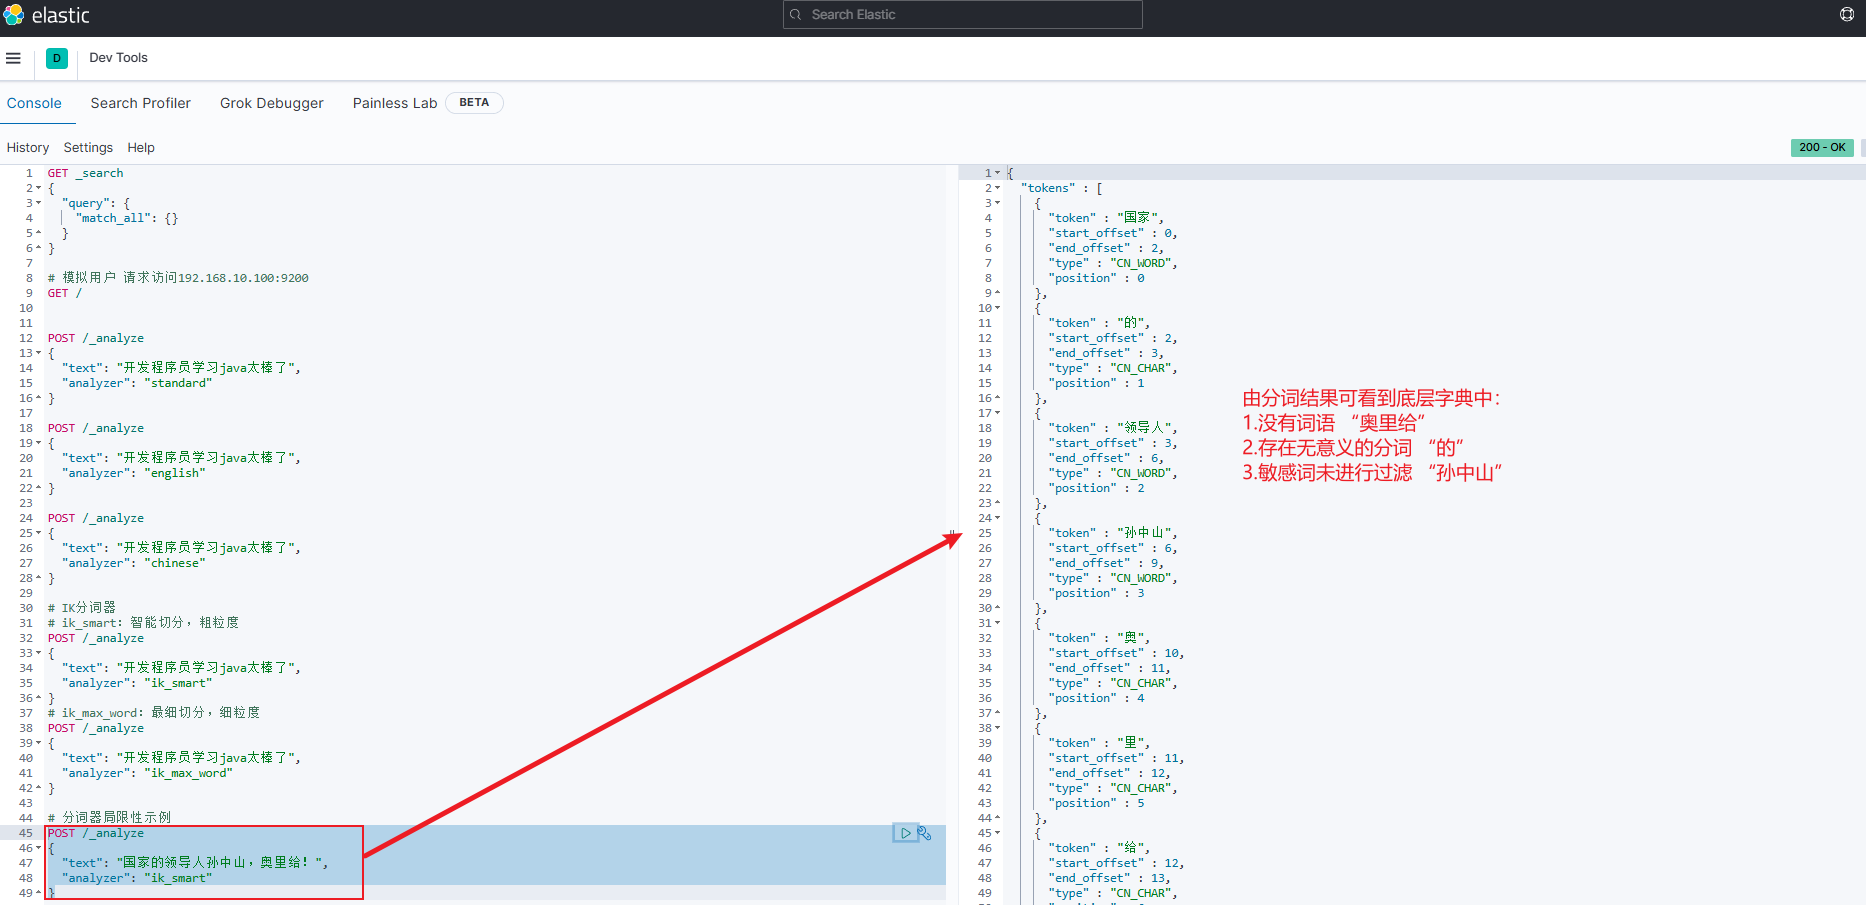Screen dimensions: 1866x905
Task: Click the help icon in top-right header
Action: point(1847,14)
